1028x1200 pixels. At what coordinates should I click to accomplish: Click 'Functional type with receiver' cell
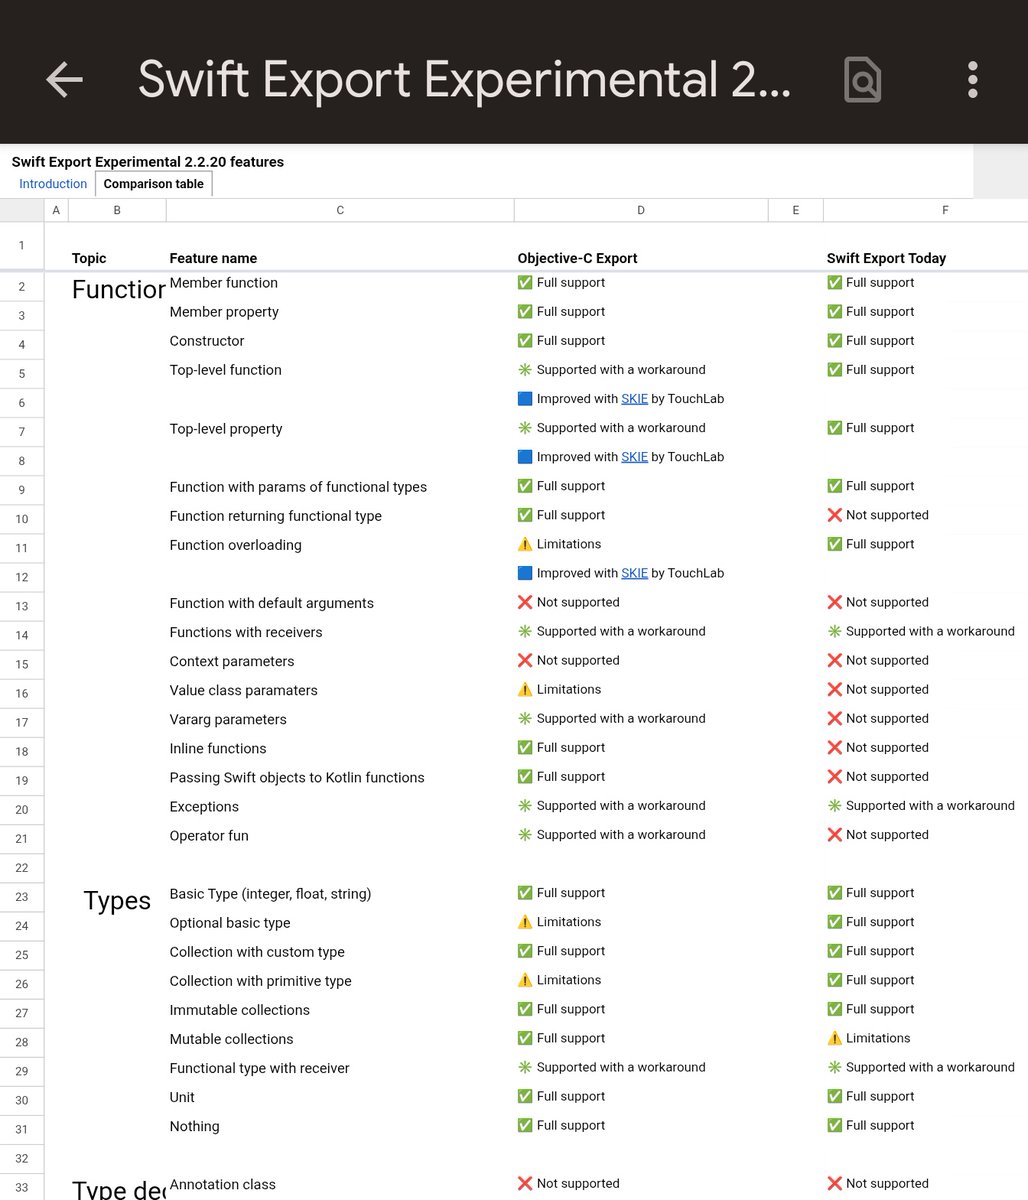tap(260, 1068)
